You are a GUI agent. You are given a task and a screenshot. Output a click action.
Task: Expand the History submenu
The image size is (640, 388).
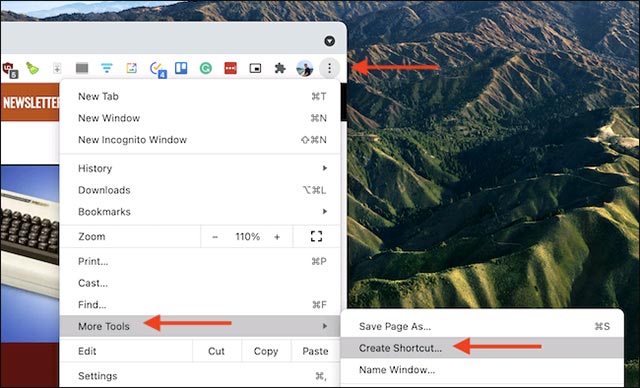pos(200,169)
